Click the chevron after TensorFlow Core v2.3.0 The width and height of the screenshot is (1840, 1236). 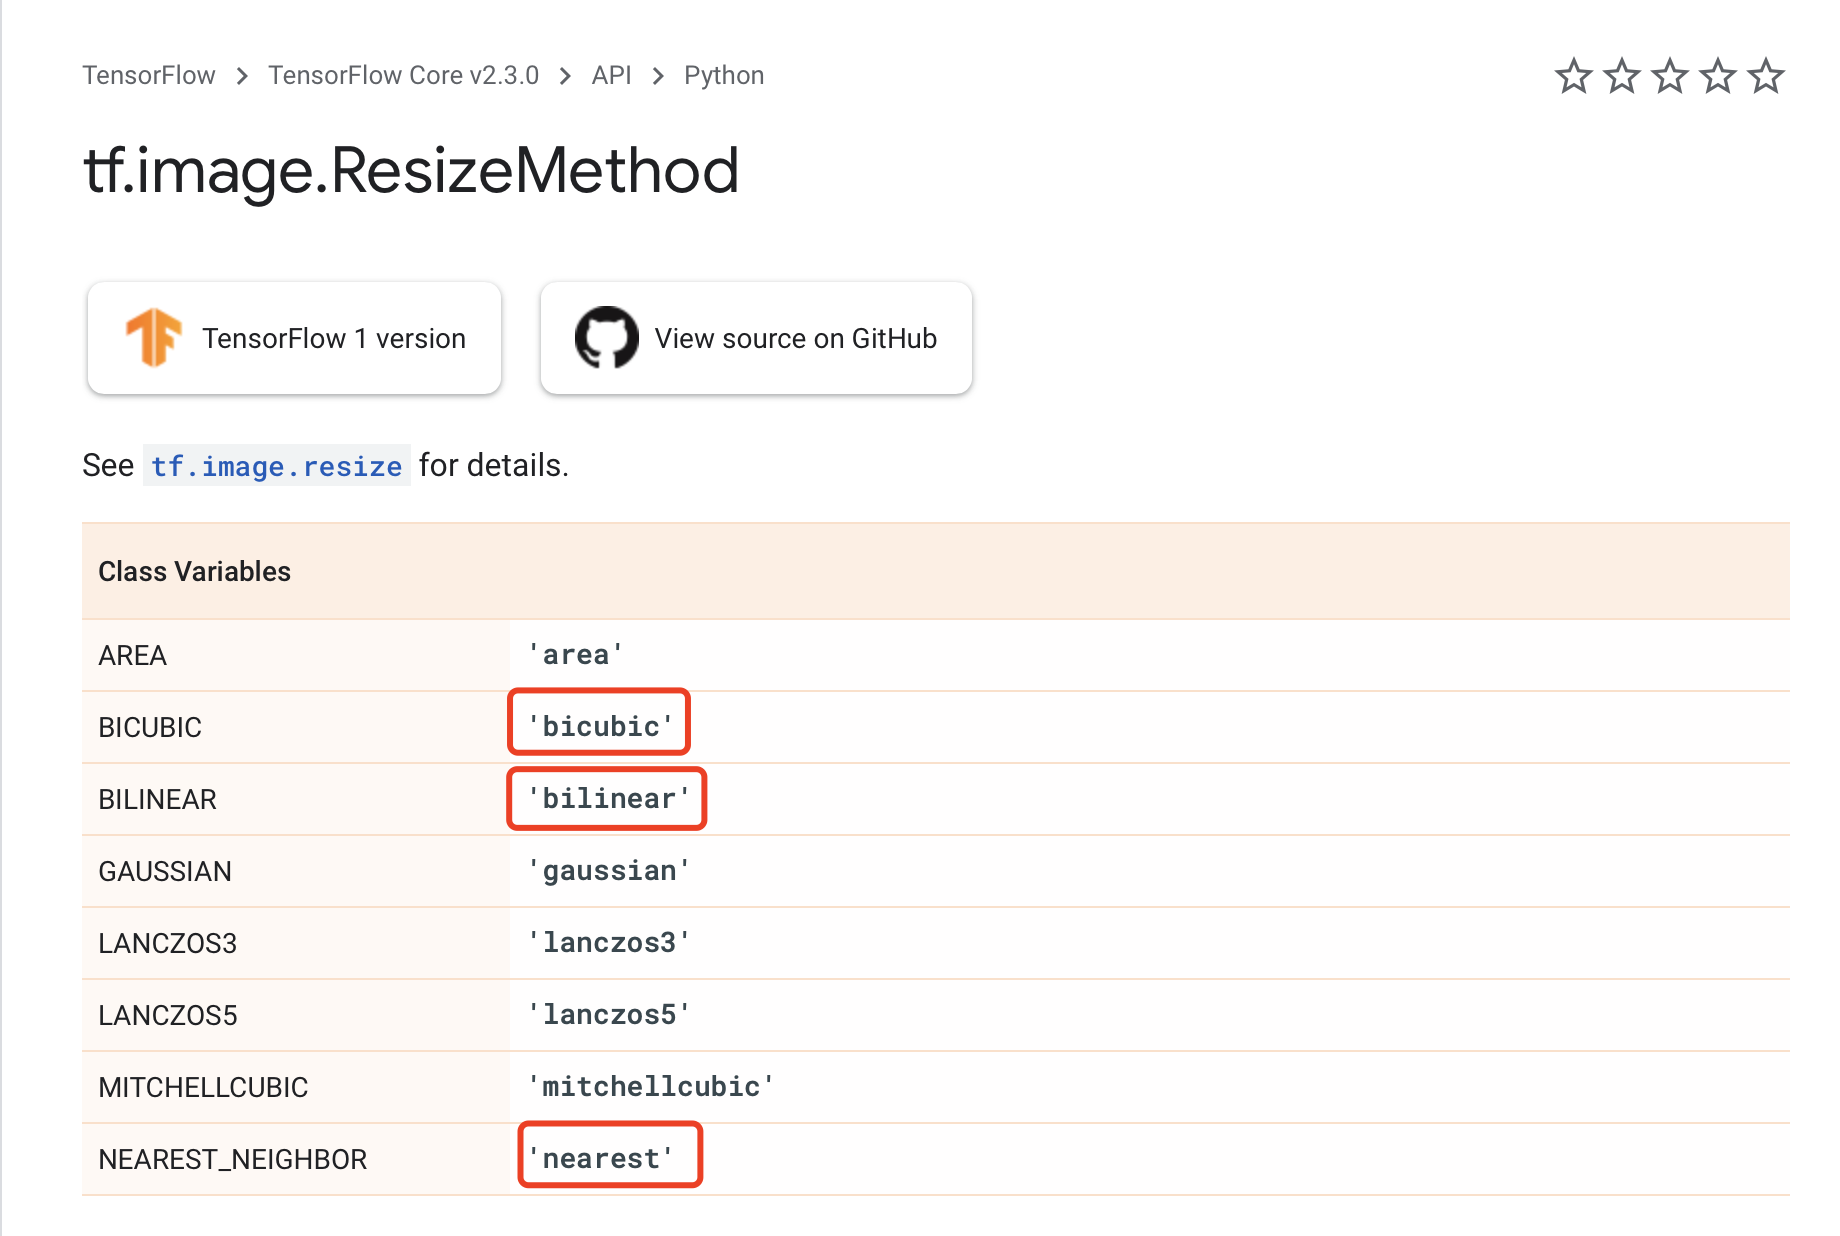(x=565, y=75)
